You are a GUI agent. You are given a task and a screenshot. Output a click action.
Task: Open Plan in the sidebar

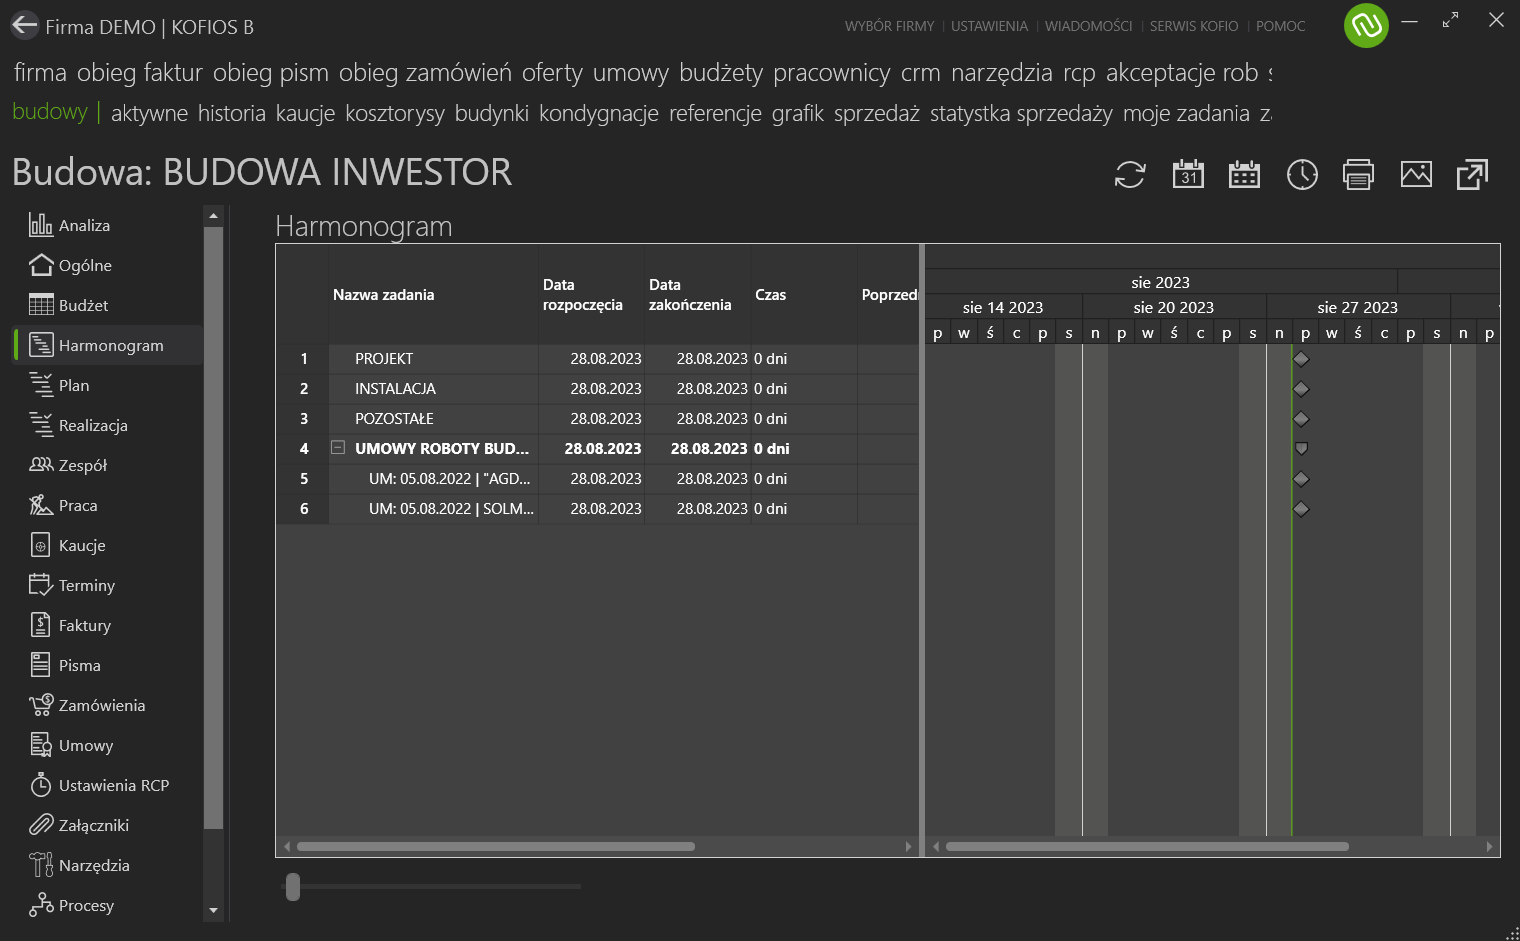tap(107, 385)
